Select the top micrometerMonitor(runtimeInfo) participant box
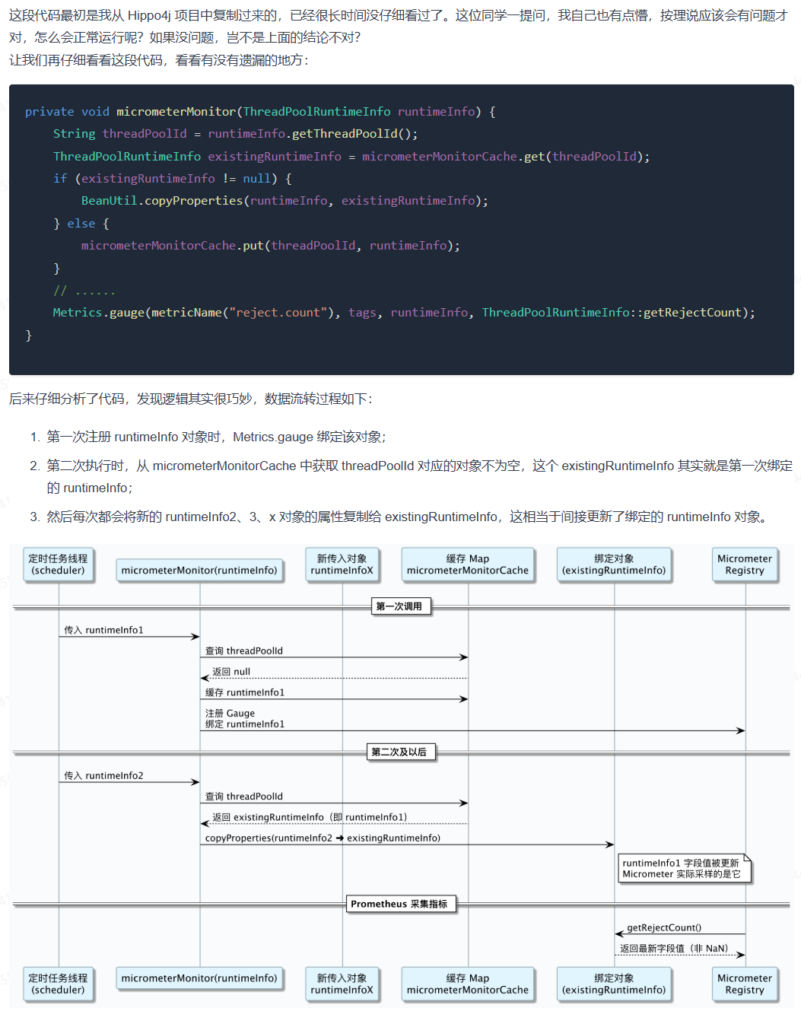 pos(199,570)
